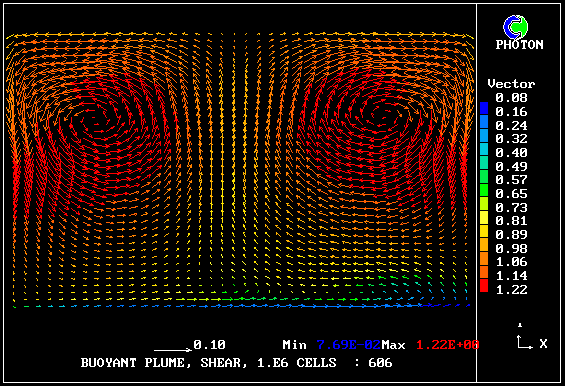Click the red maximum value 1.22E+00

(x=448, y=345)
